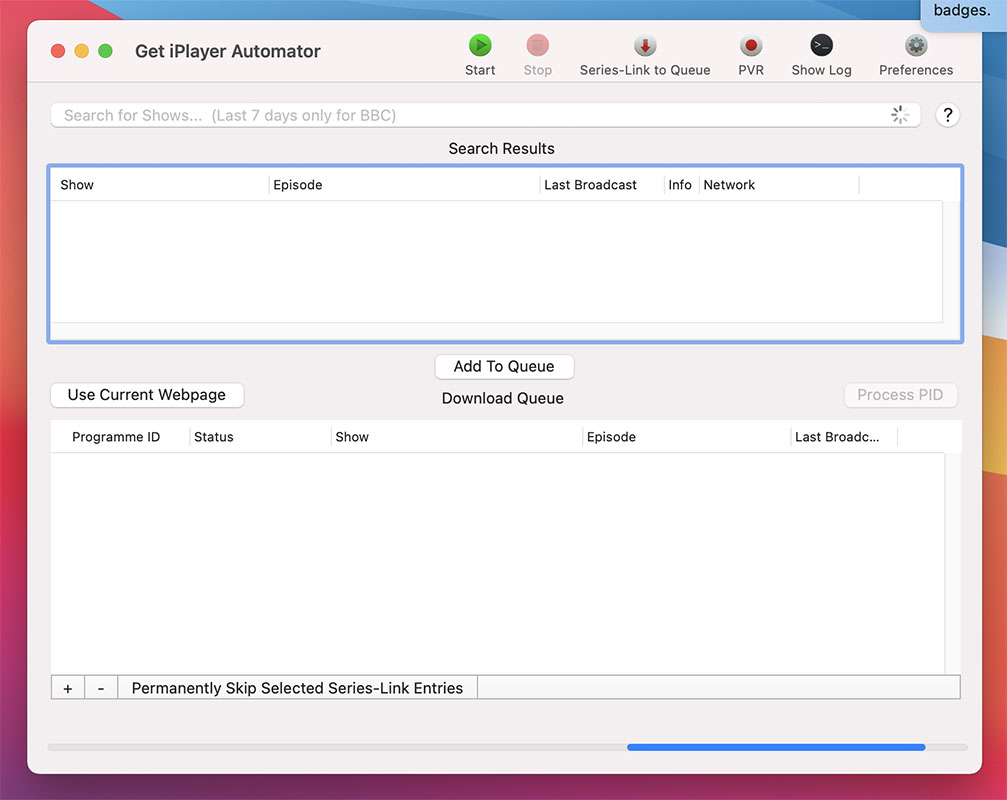Open the PVR record icon

click(x=751, y=46)
